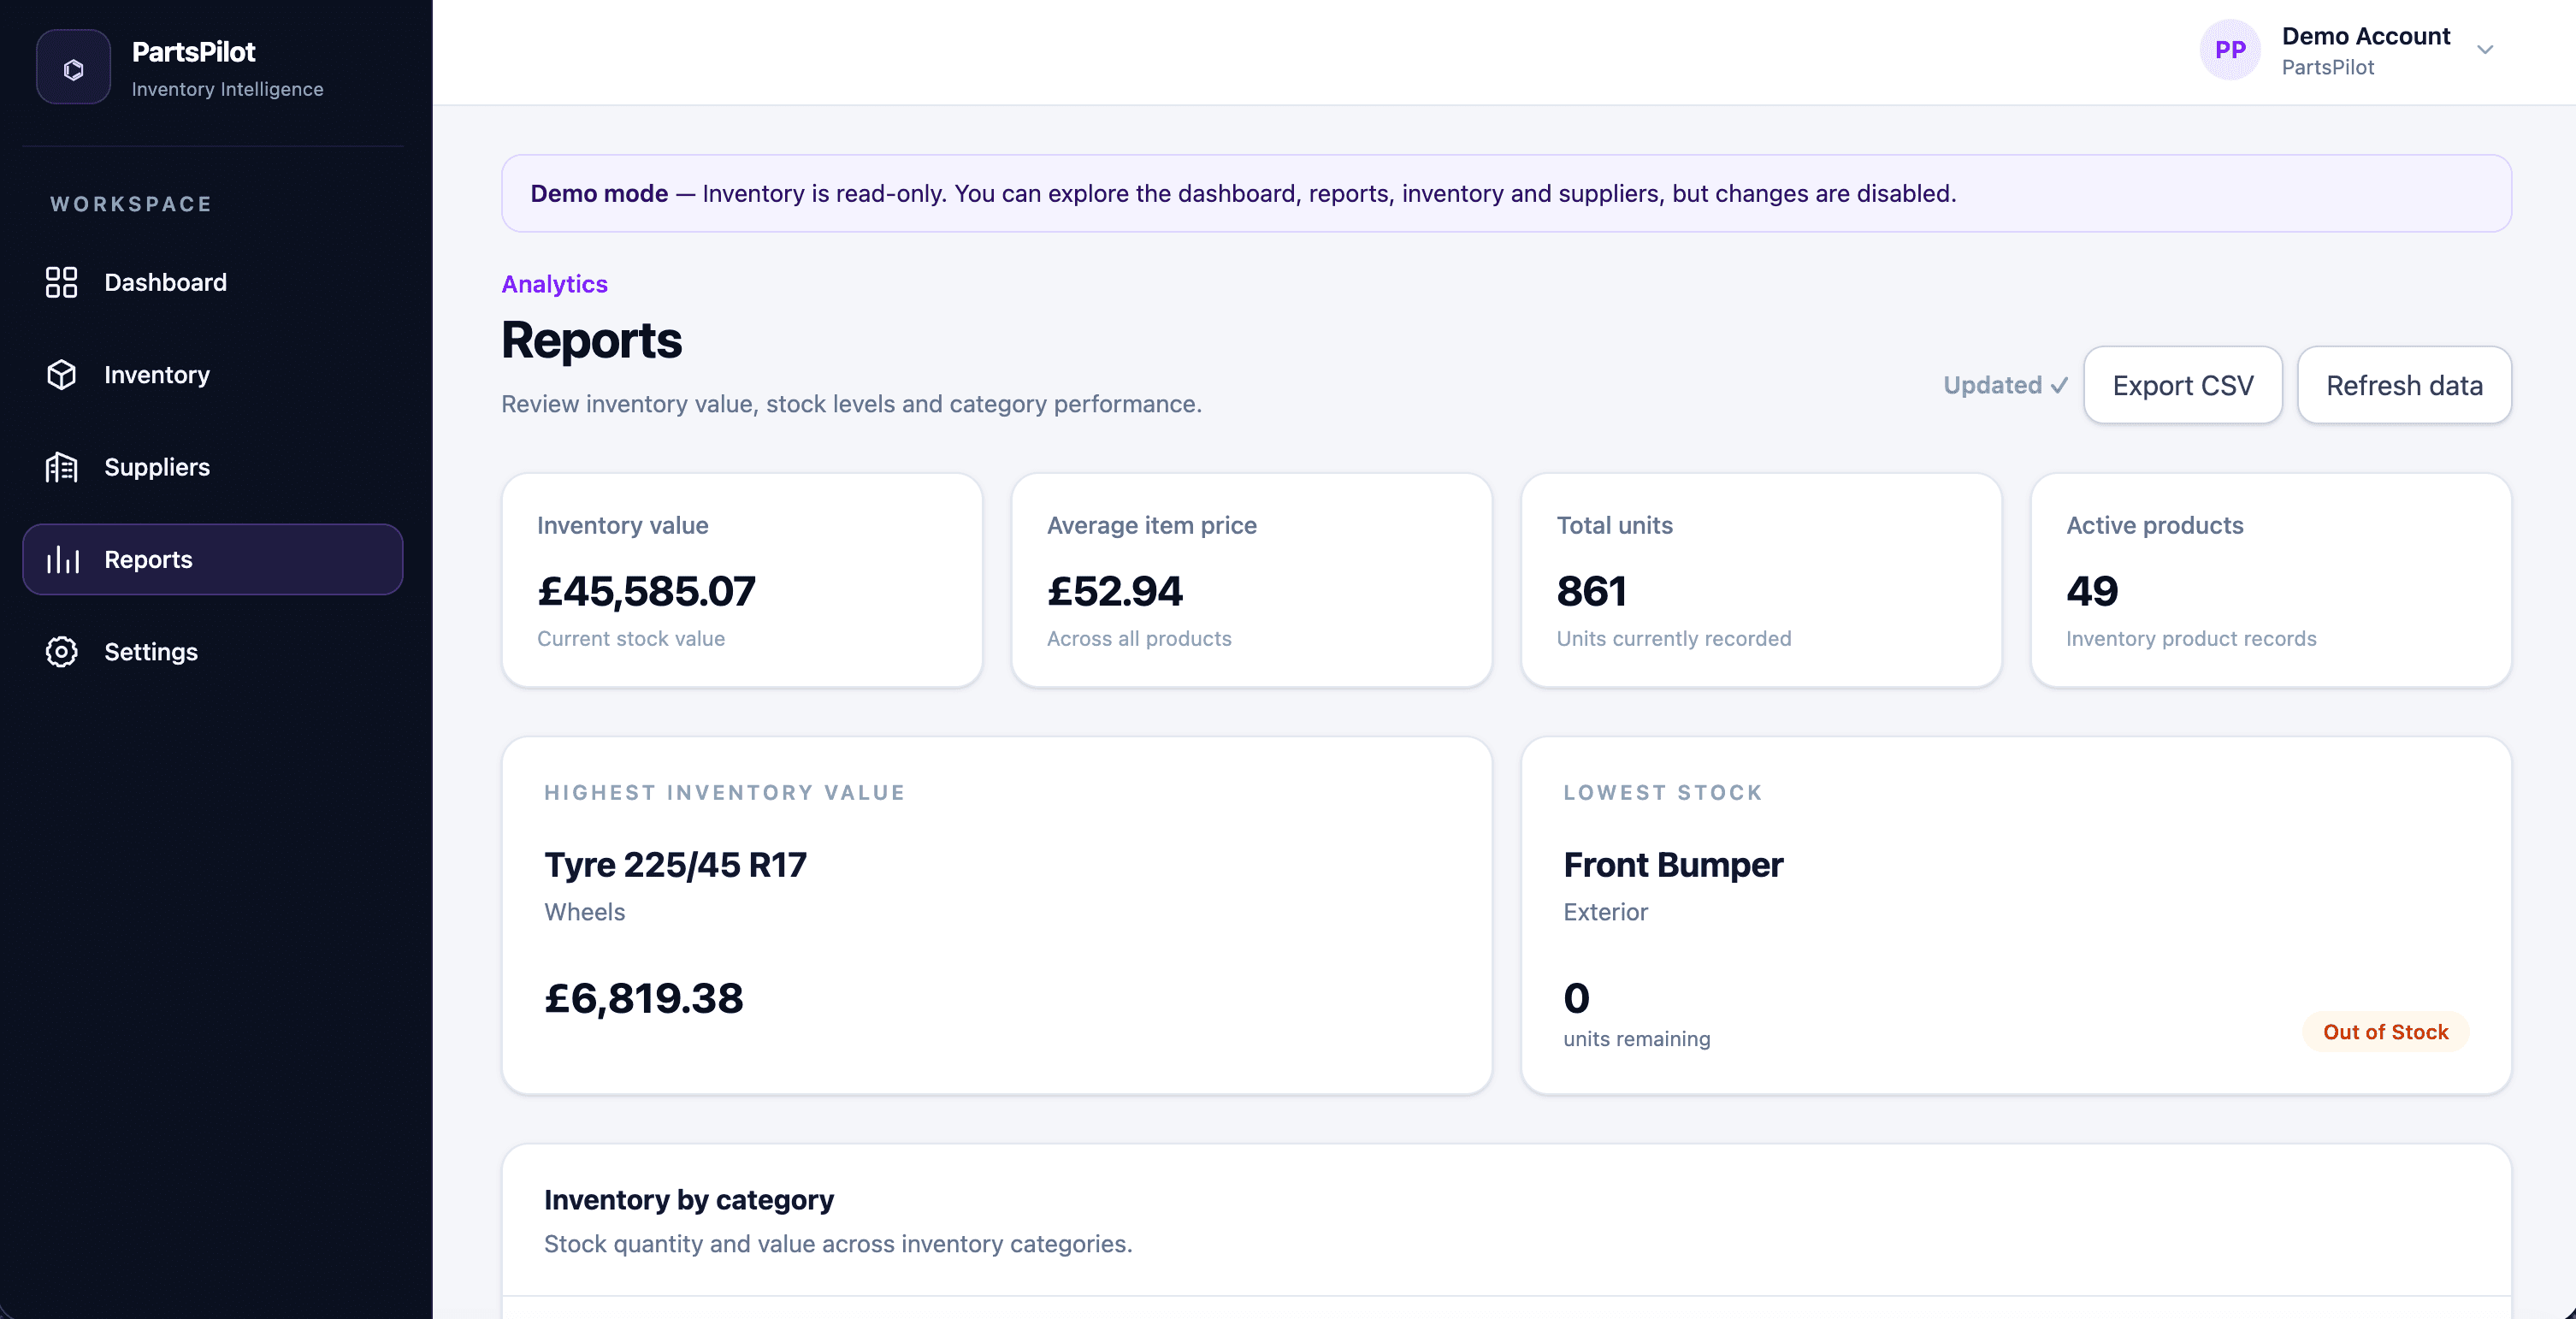Open the Settings menu item
Screen dimensions: 2576x1319
coord(213,652)
